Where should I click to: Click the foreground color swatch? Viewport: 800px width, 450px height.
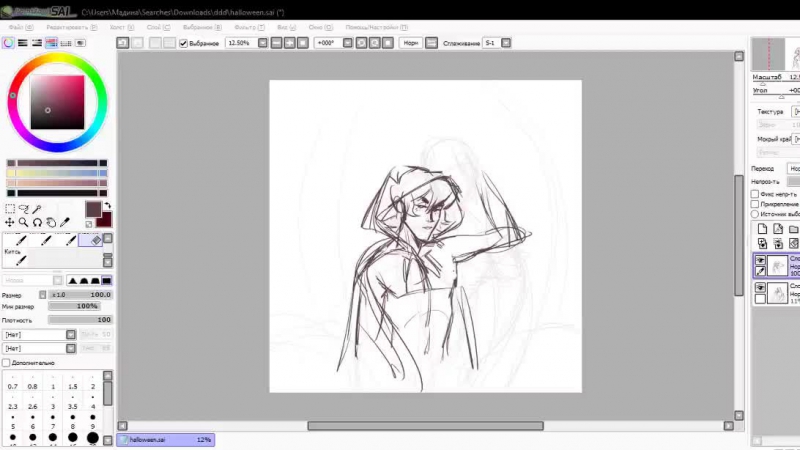(x=93, y=210)
